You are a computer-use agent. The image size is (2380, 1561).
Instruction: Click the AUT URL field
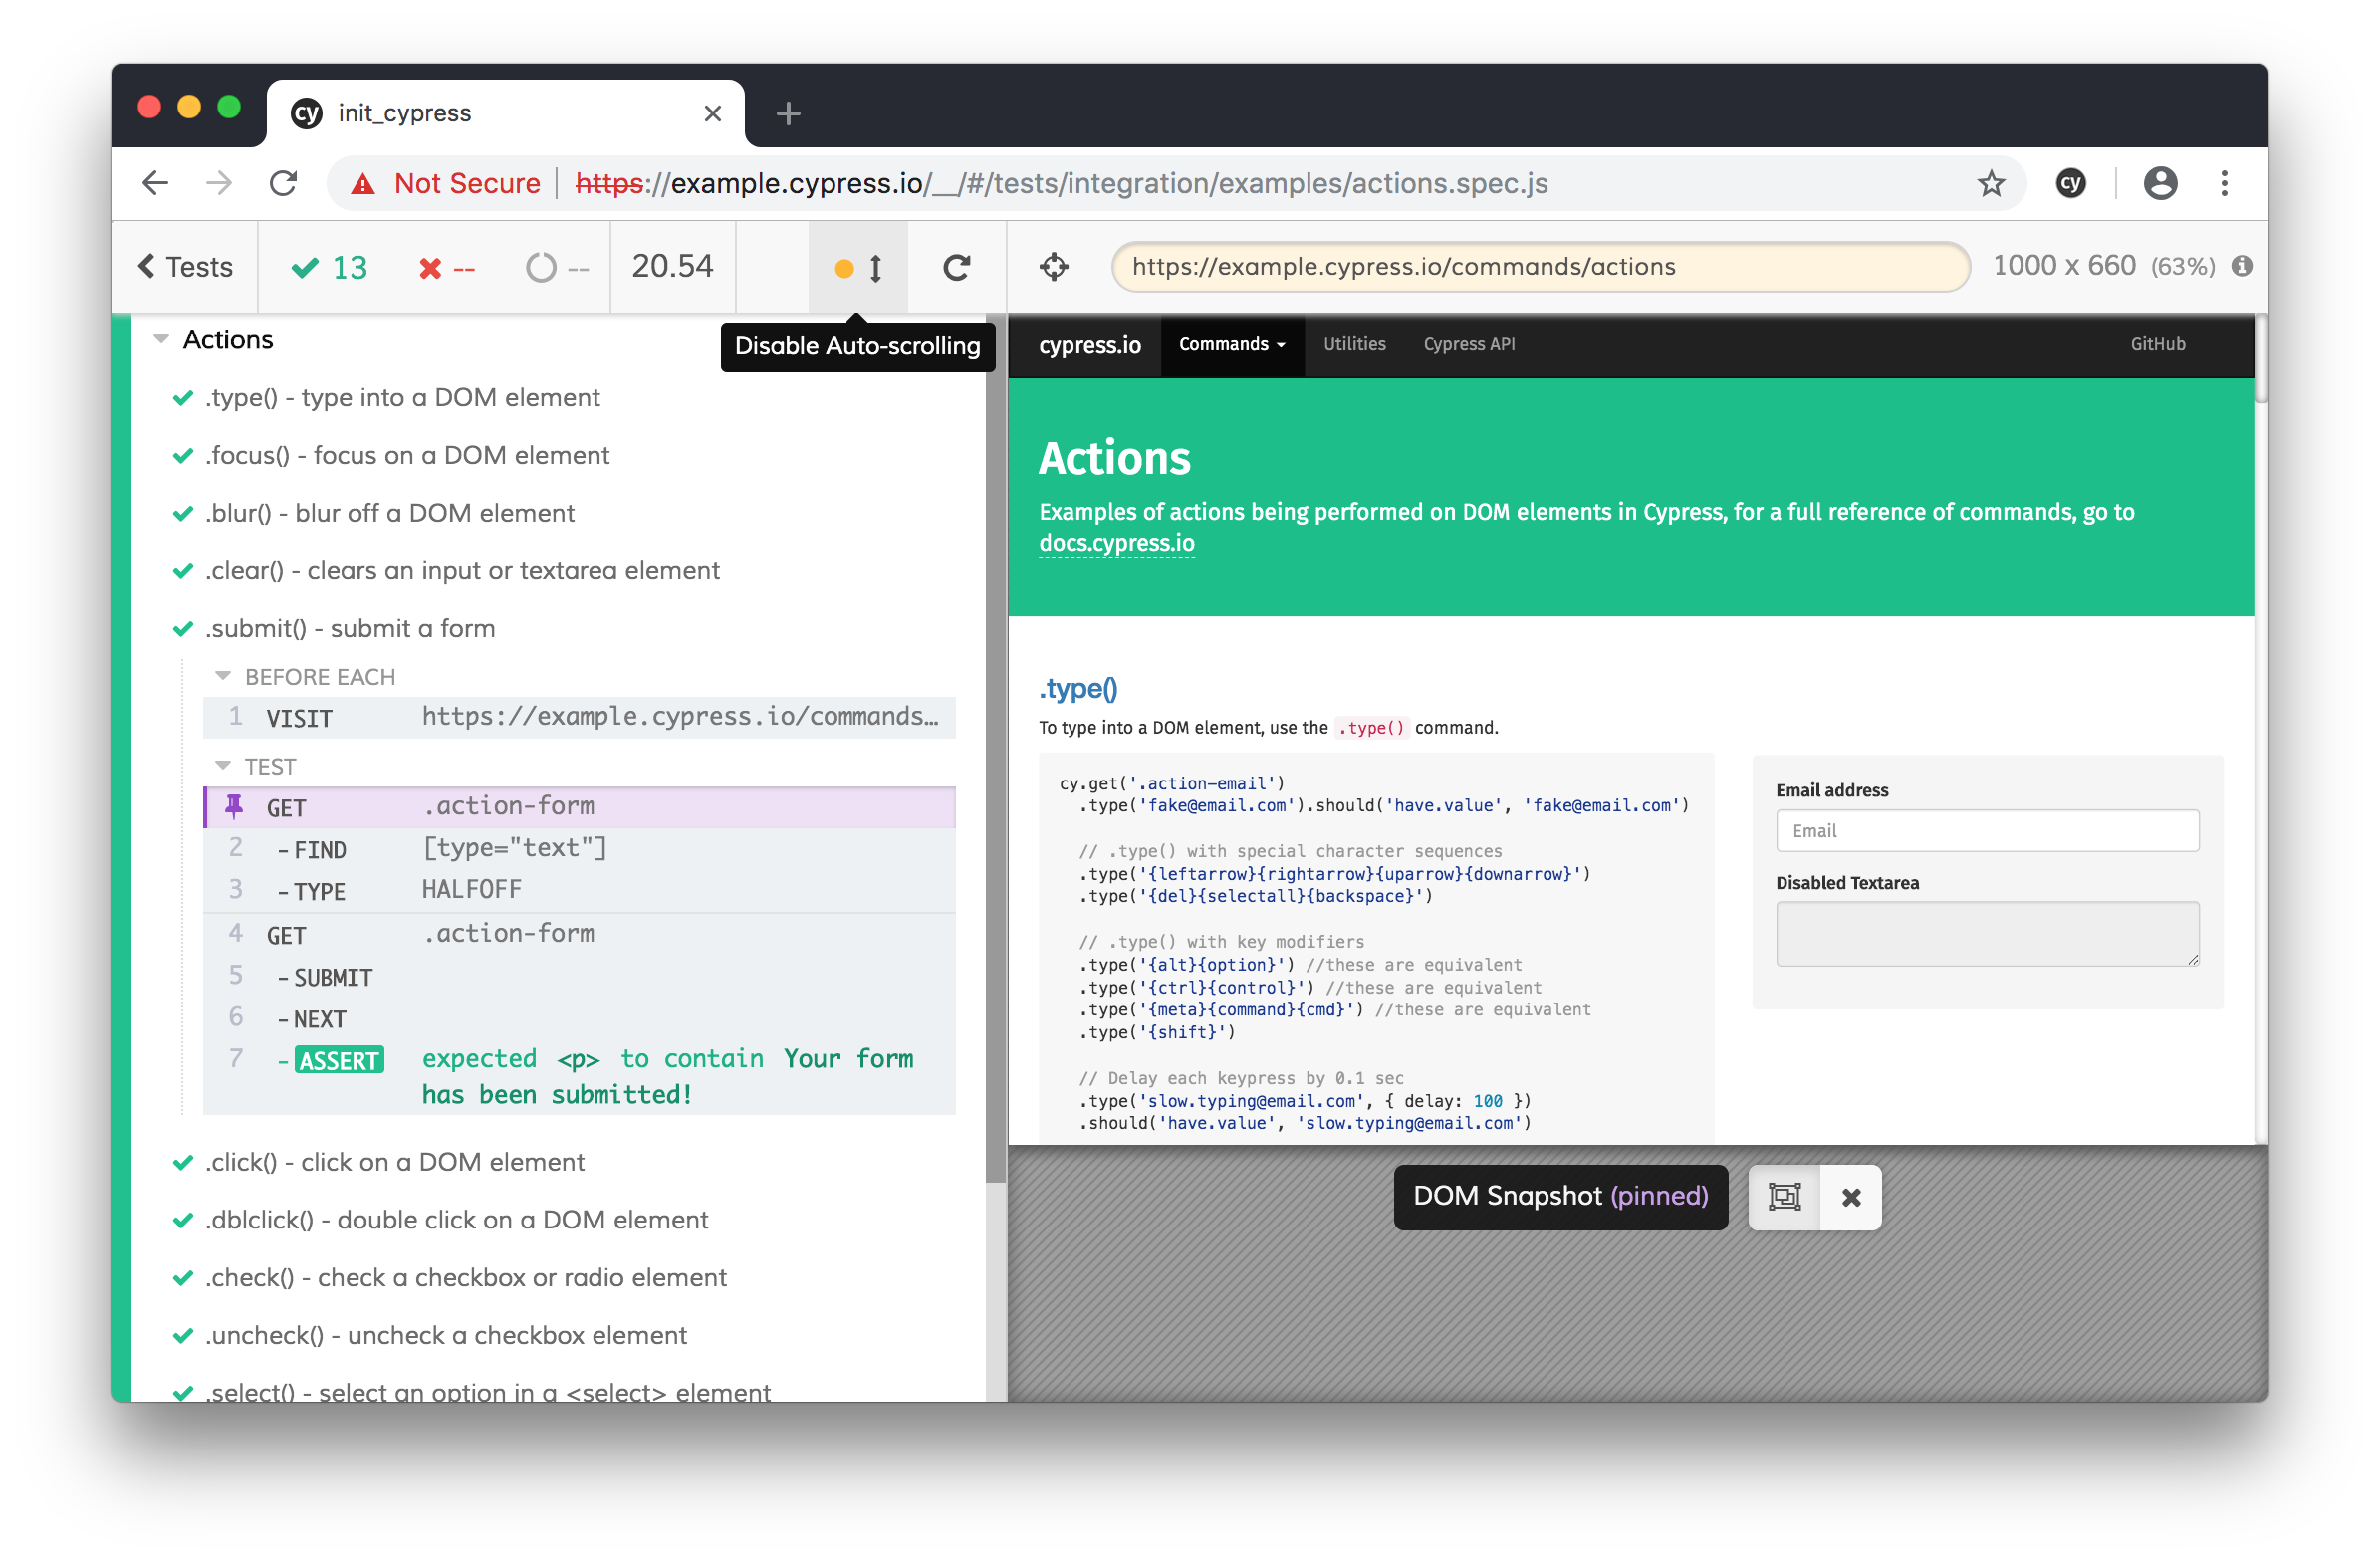[1540, 267]
